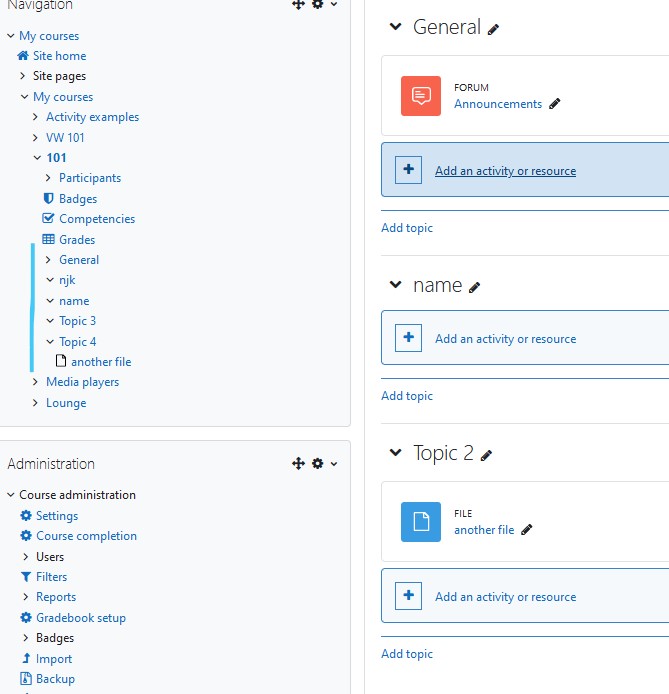This screenshot has width=669, height=694.
Task: Open Grades in the navigation tree
Action: 77,239
